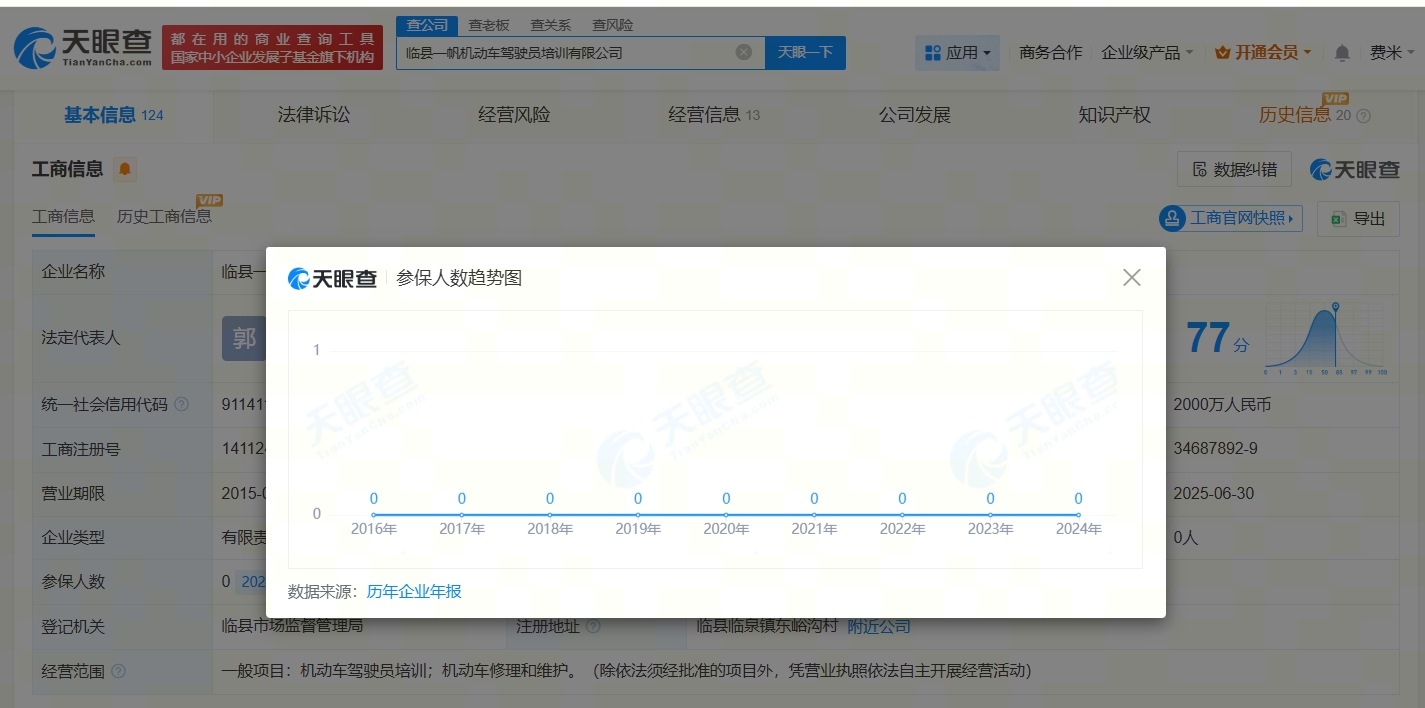
Task: Open the 开通会员 membership dropdown
Action: coord(1263,52)
